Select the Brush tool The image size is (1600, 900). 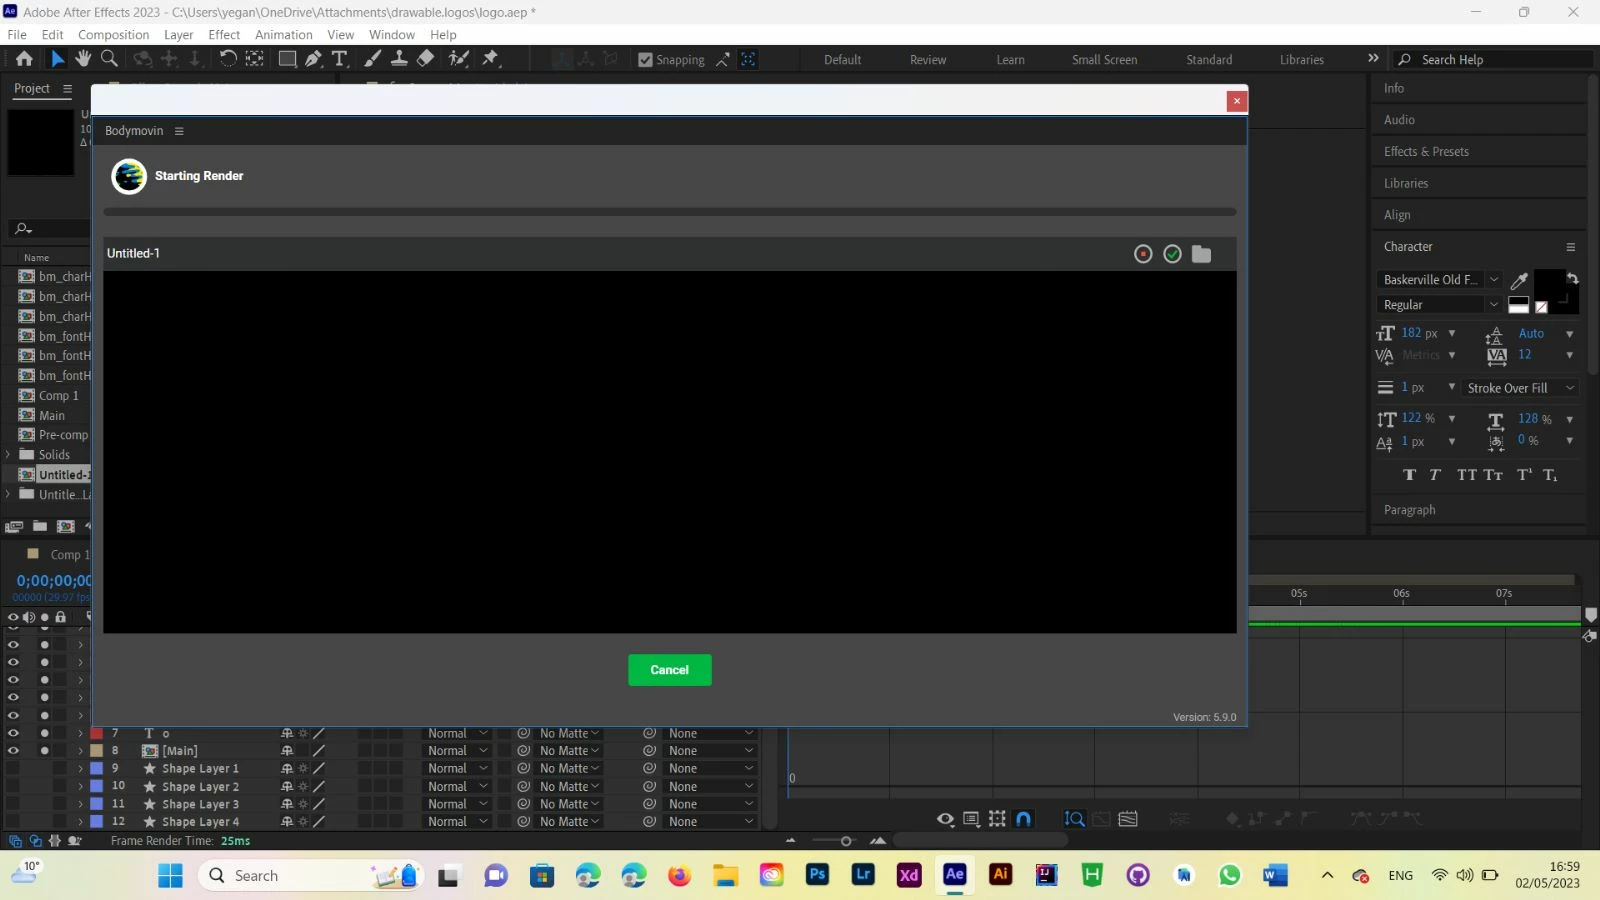pos(372,59)
